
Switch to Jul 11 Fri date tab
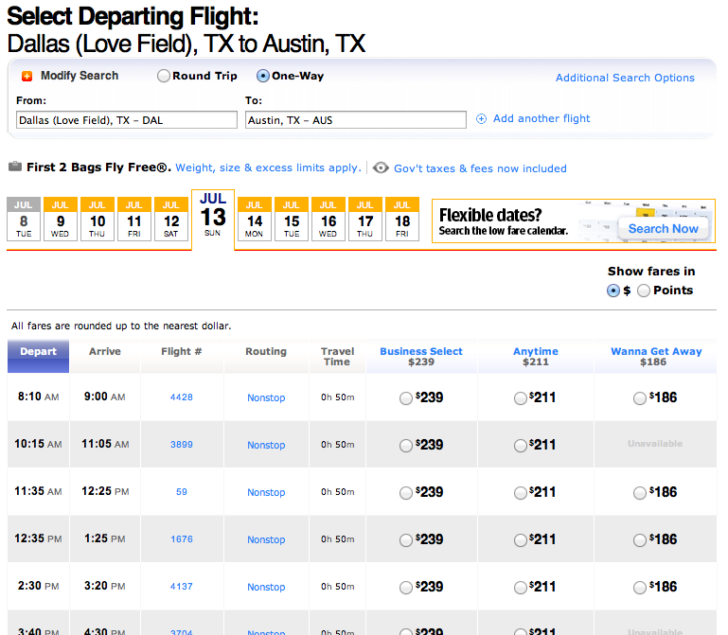point(134,219)
